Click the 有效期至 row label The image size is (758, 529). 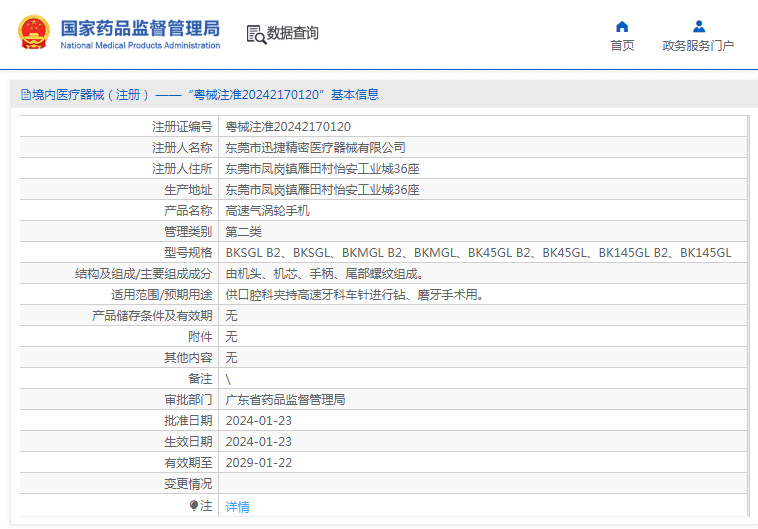coord(188,463)
